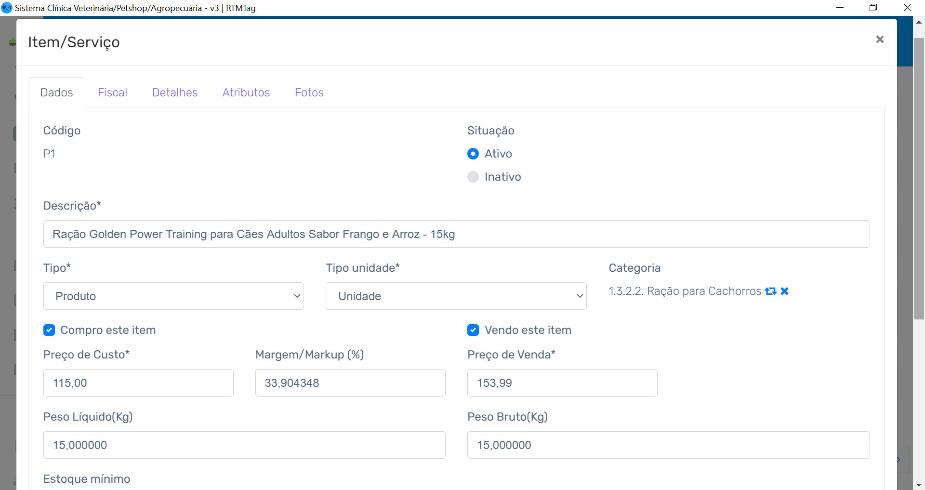Click the app icon in title bar
This screenshot has height=490, width=925.
pos(7,7)
